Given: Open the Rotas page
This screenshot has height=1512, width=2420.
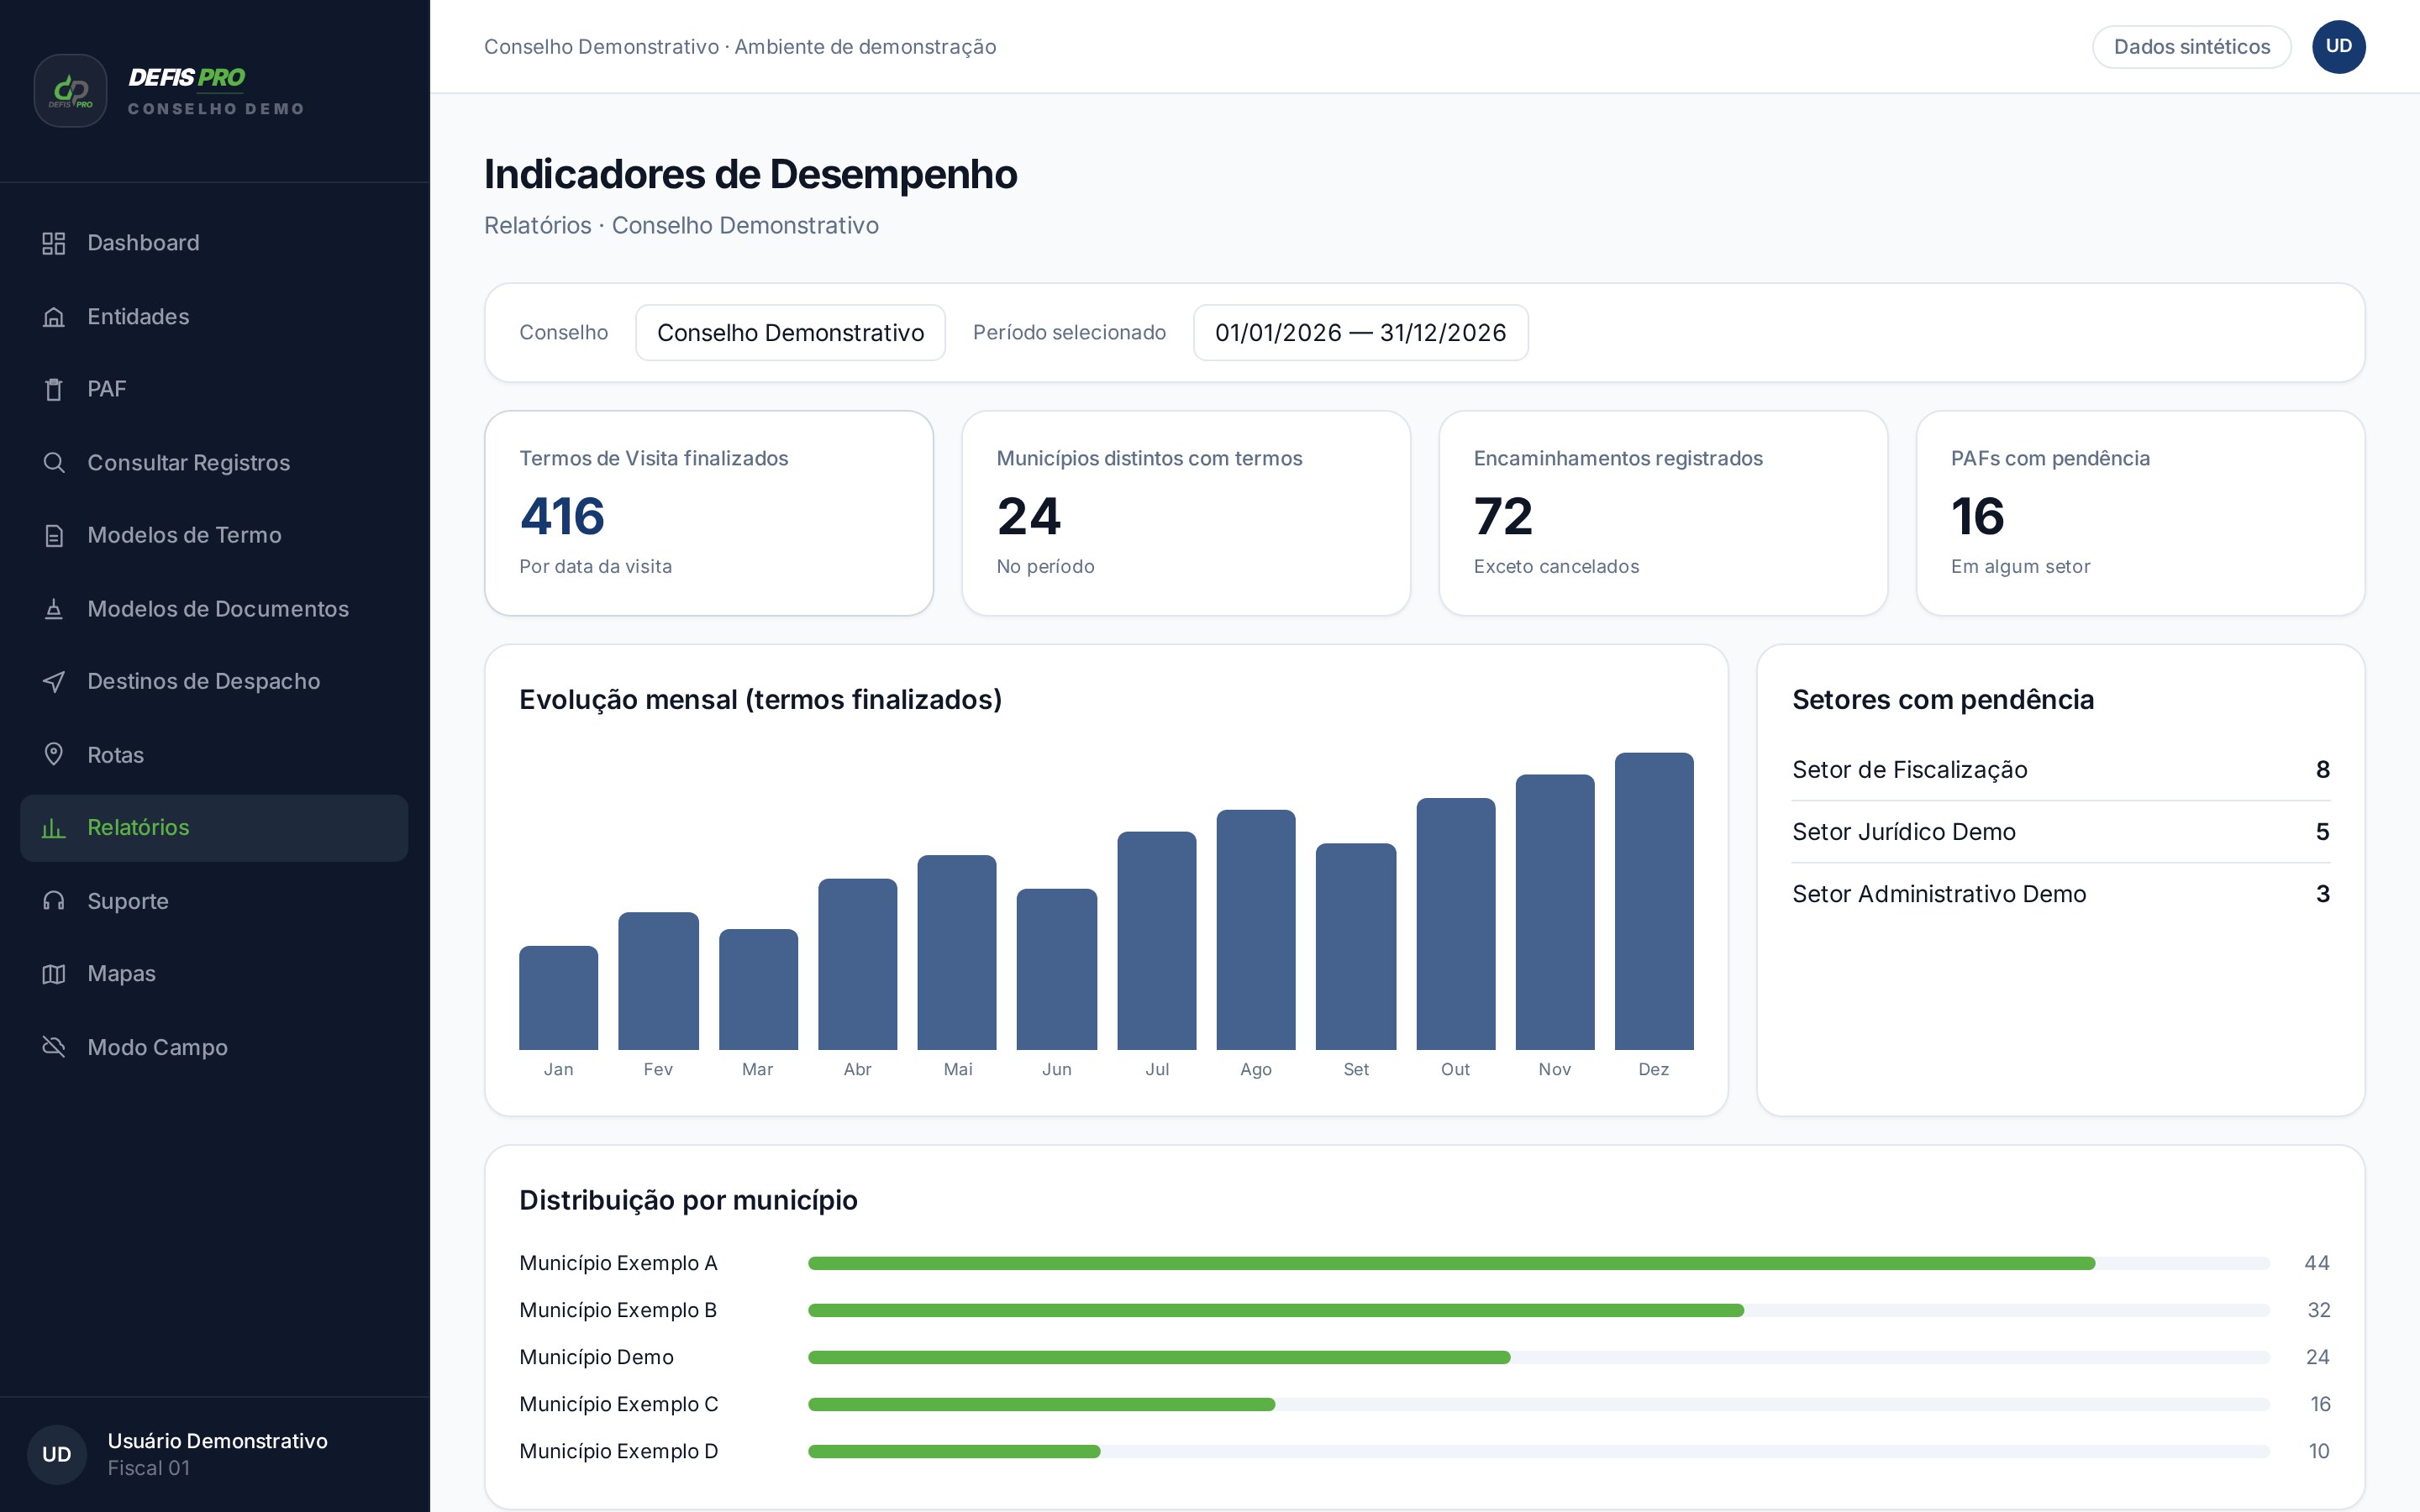Looking at the screenshot, I should [214, 755].
